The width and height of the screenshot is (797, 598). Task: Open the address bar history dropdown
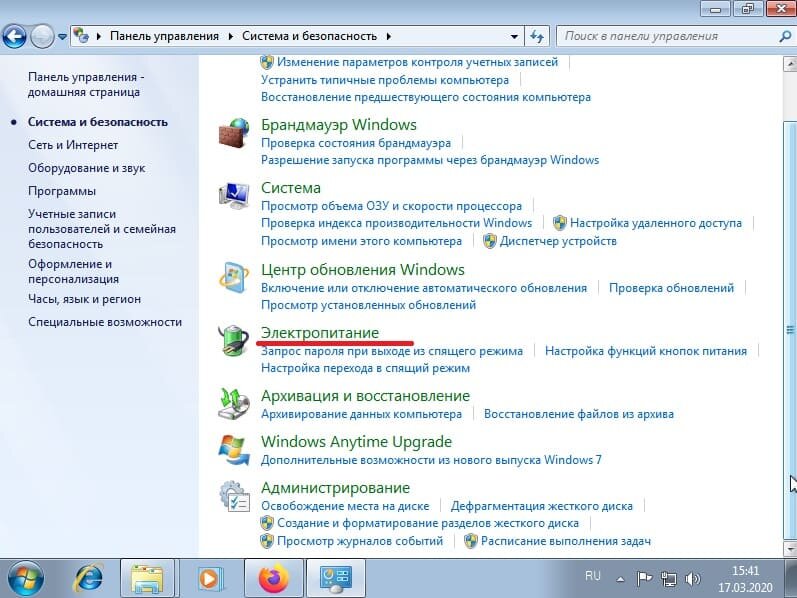tap(514, 37)
